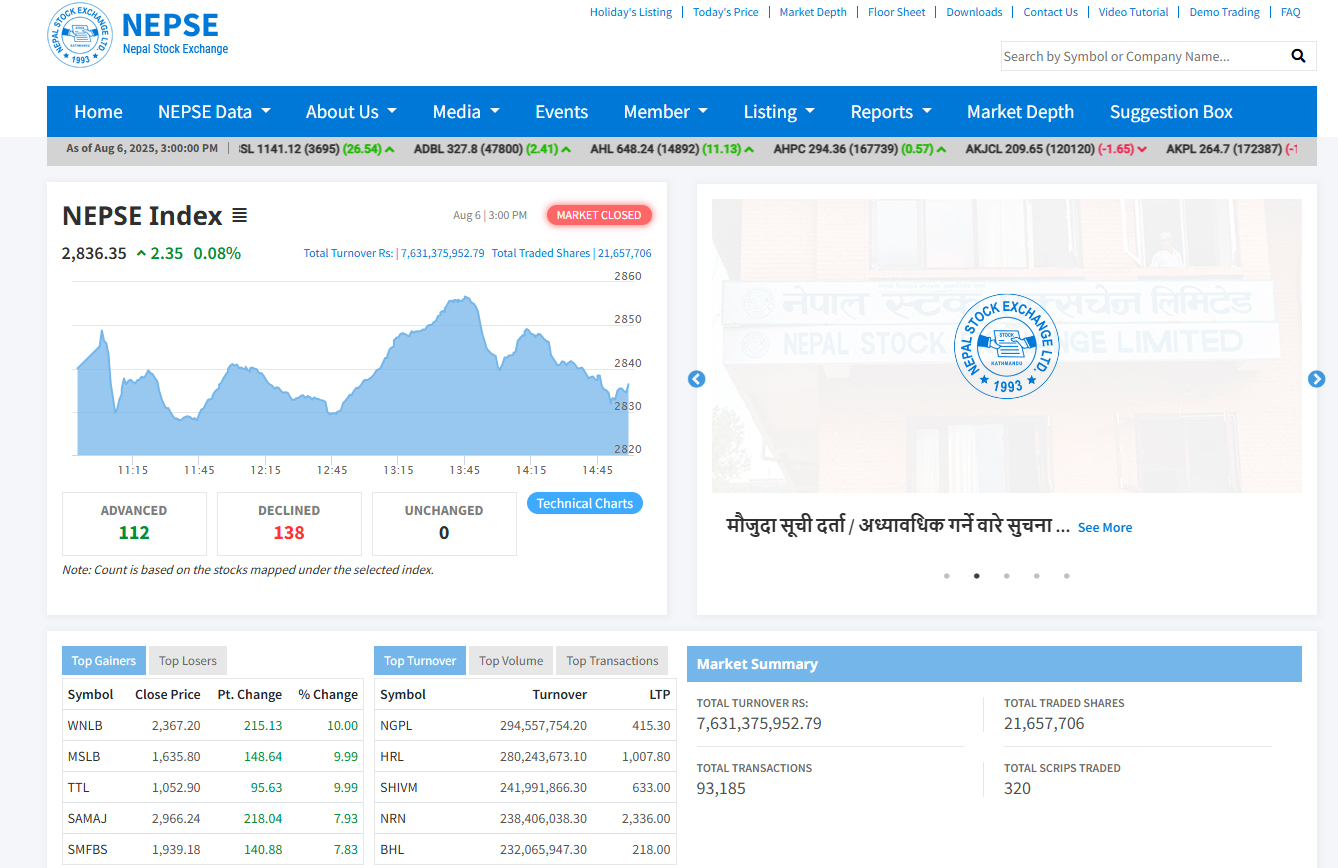Open the Market Depth navigation item

1020,112
